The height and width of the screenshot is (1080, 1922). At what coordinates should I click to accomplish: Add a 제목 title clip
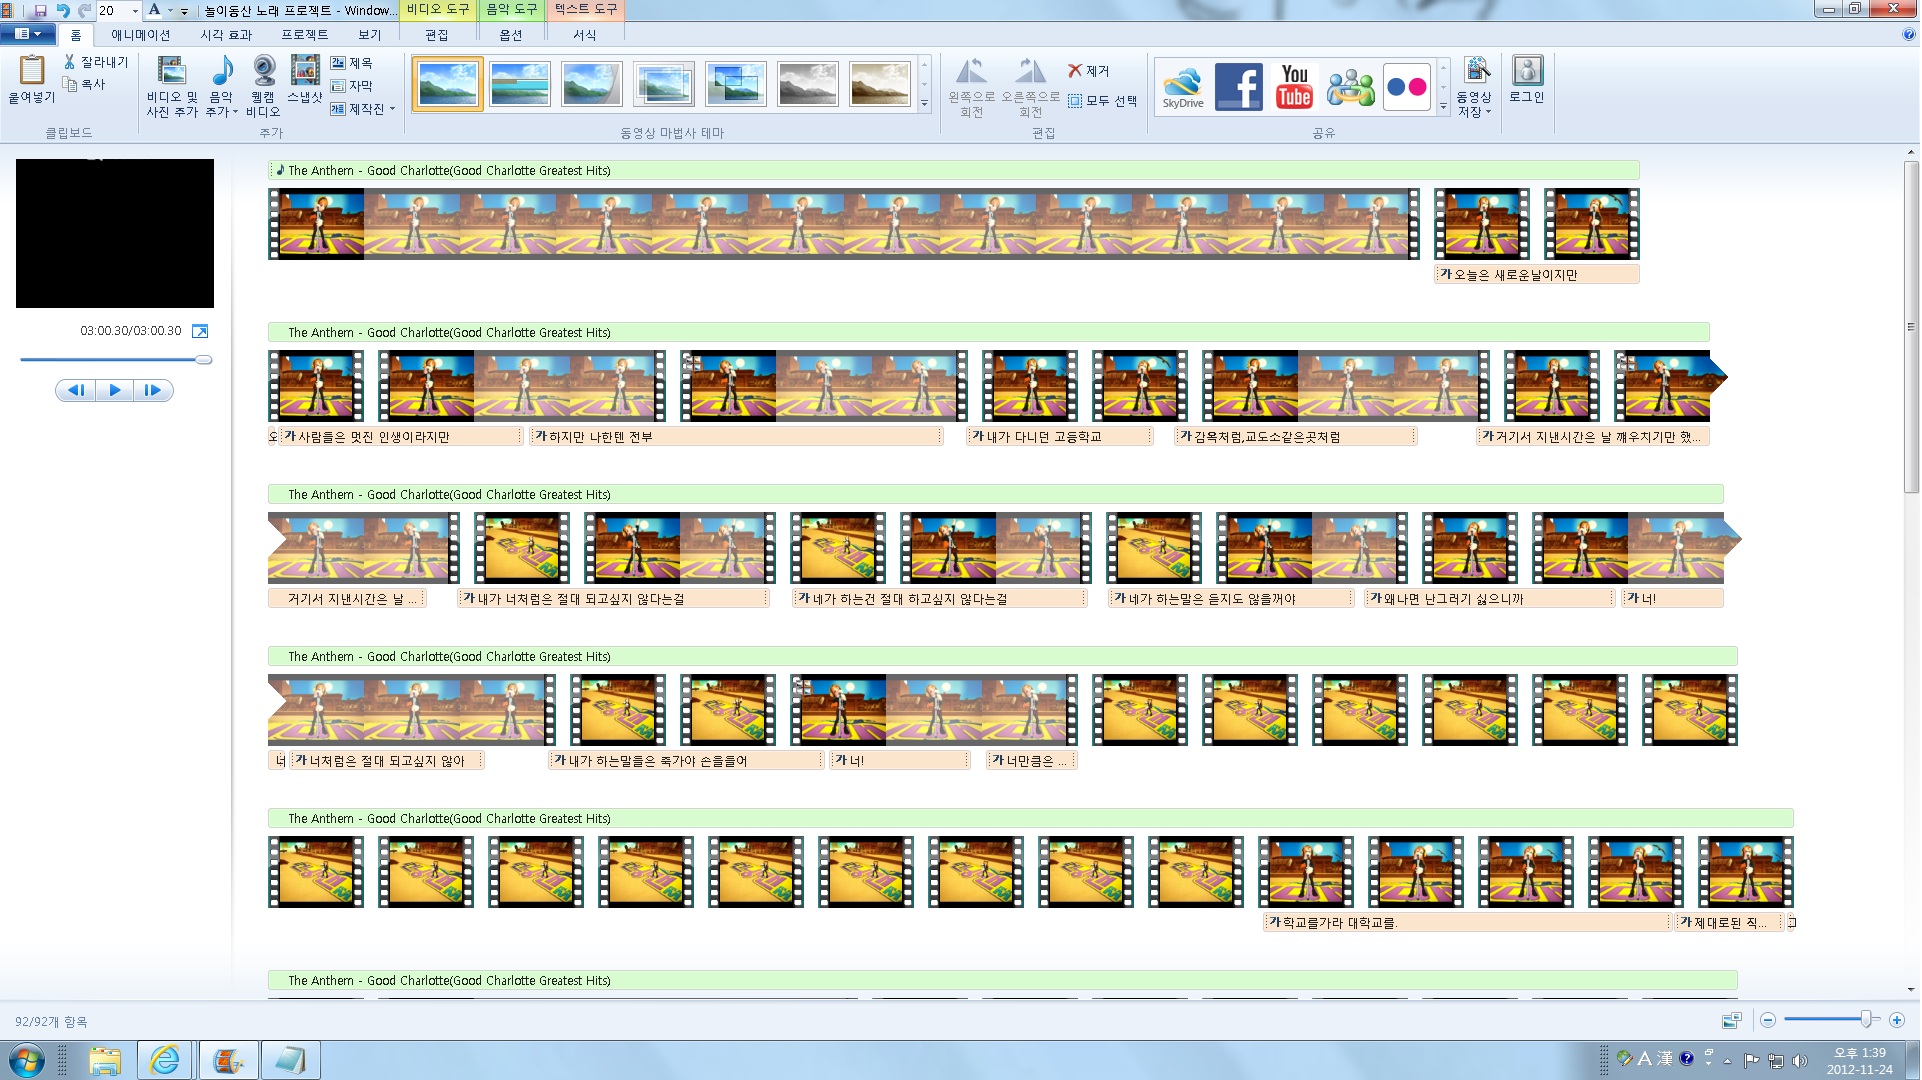point(351,63)
